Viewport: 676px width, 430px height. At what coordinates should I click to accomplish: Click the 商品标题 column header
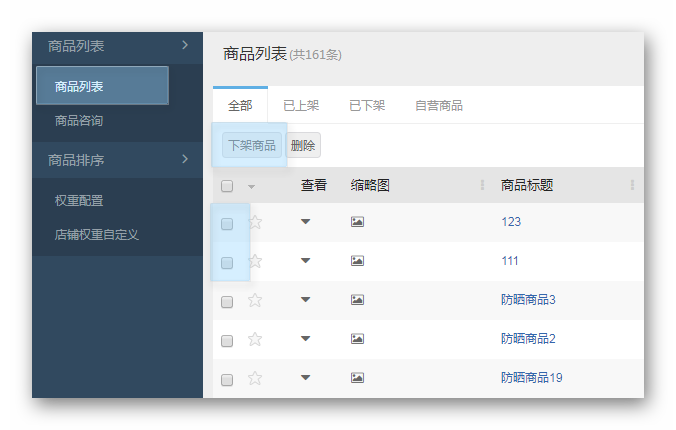coord(527,185)
